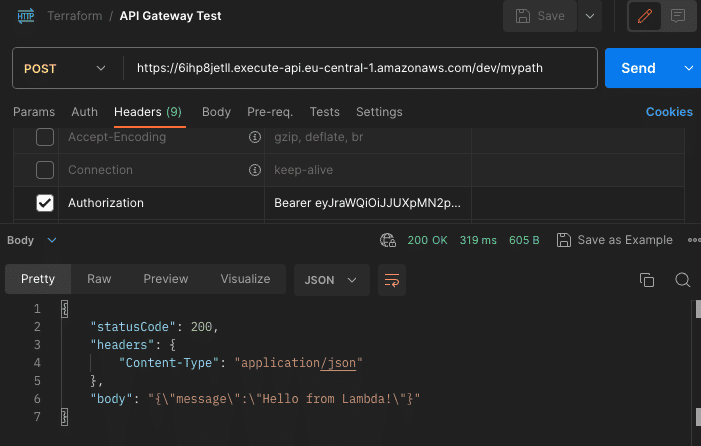
Task: Click the Authorization header key cell
Action: click(161, 203)
